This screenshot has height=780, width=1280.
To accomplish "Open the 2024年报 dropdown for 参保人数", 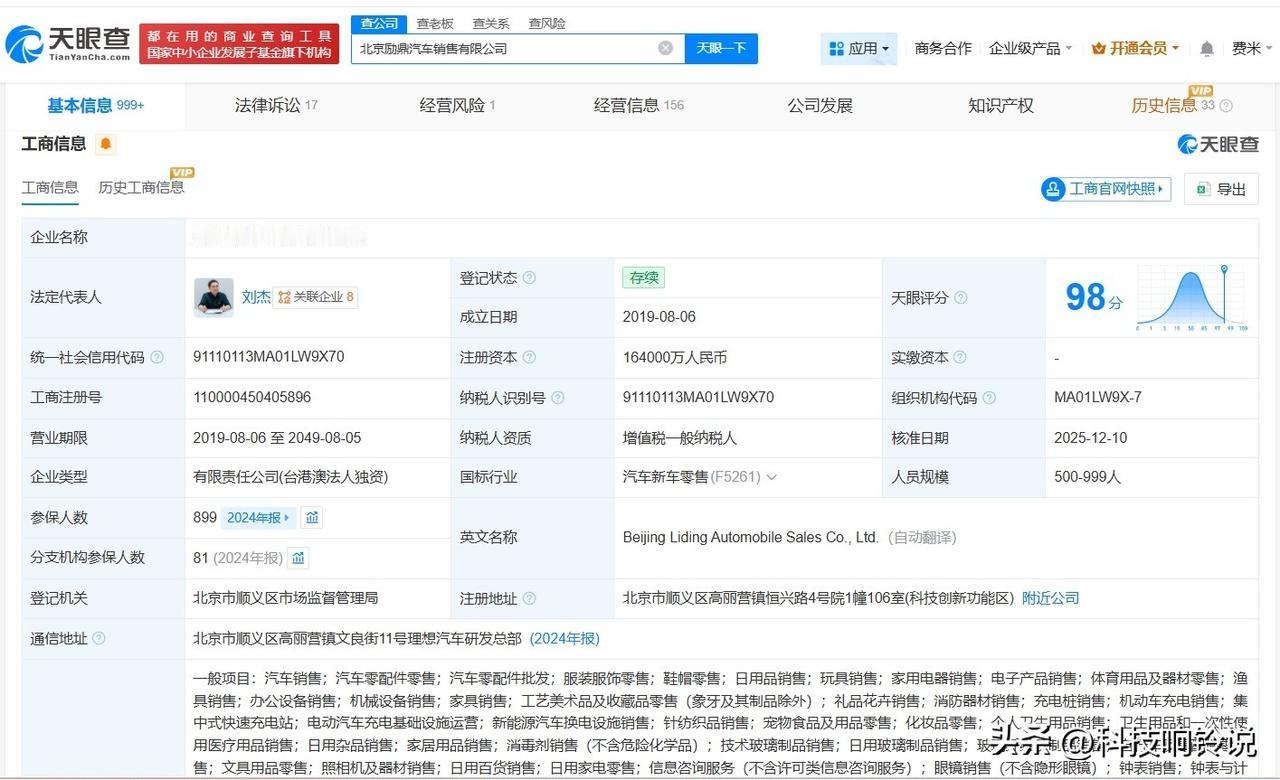I will coord(258,517).
